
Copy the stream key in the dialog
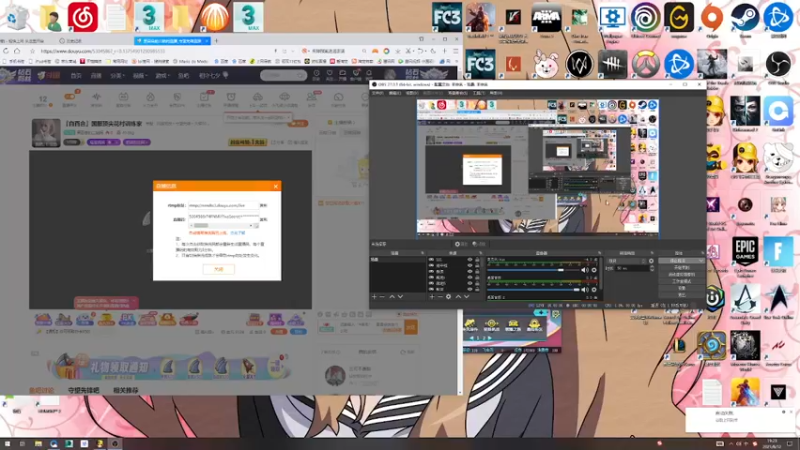[264, 219]
